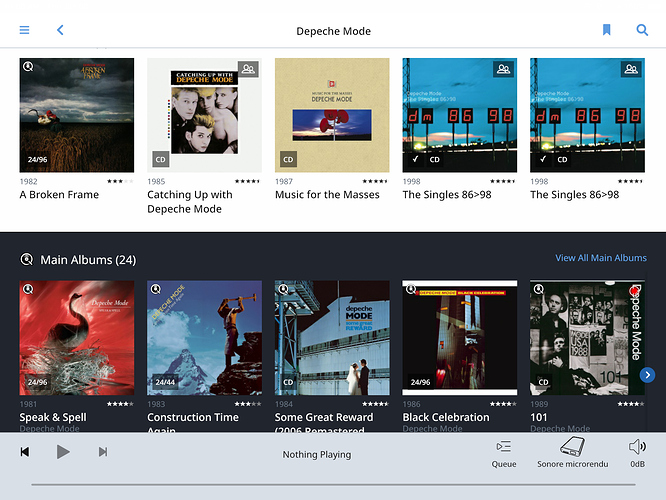
Task: Open volume control showing 0dB
Action: click(638, 454)
